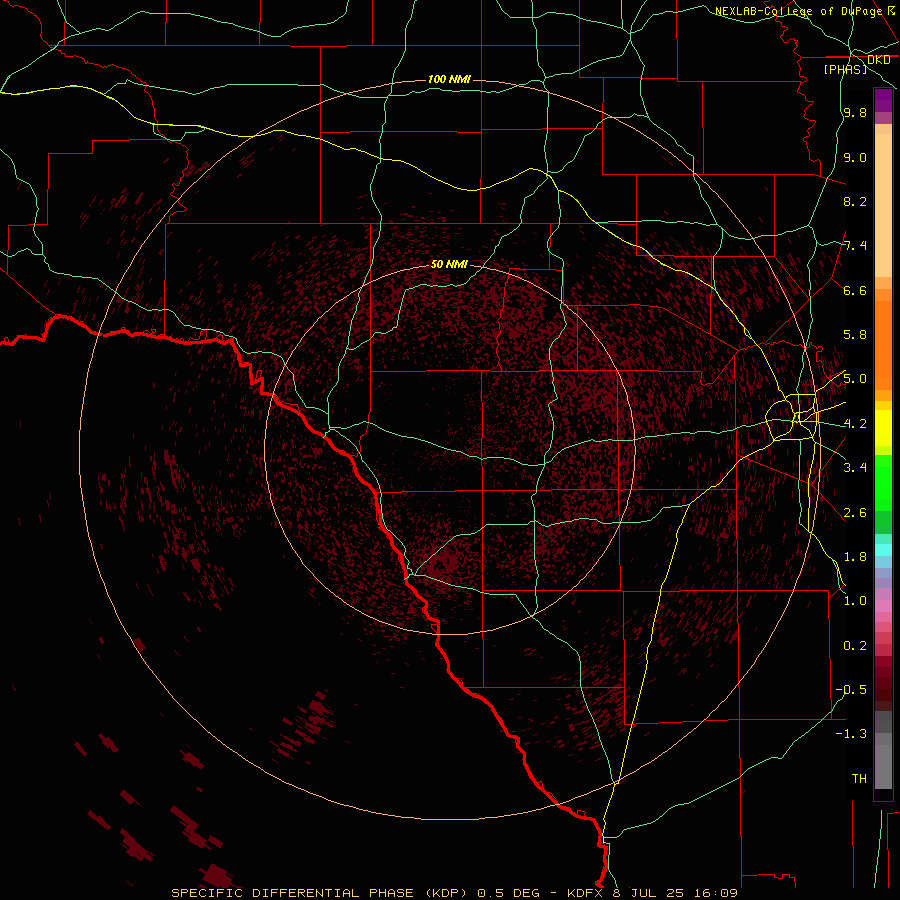Pick the bright green segment of the color bar
This screenshot has height=900, width=900.
(x=883, y=483)
